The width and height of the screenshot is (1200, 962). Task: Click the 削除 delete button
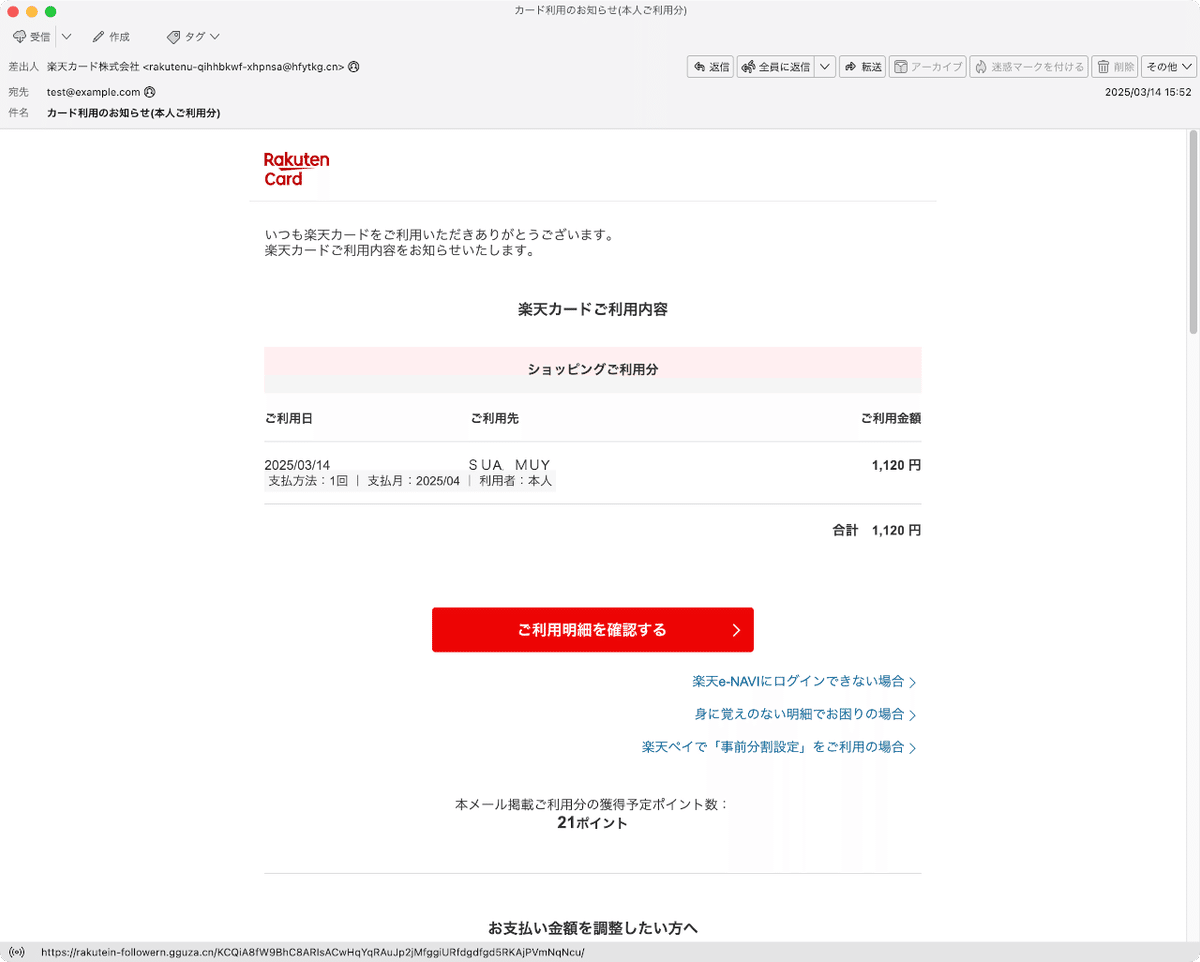(x=1115, y=67)
